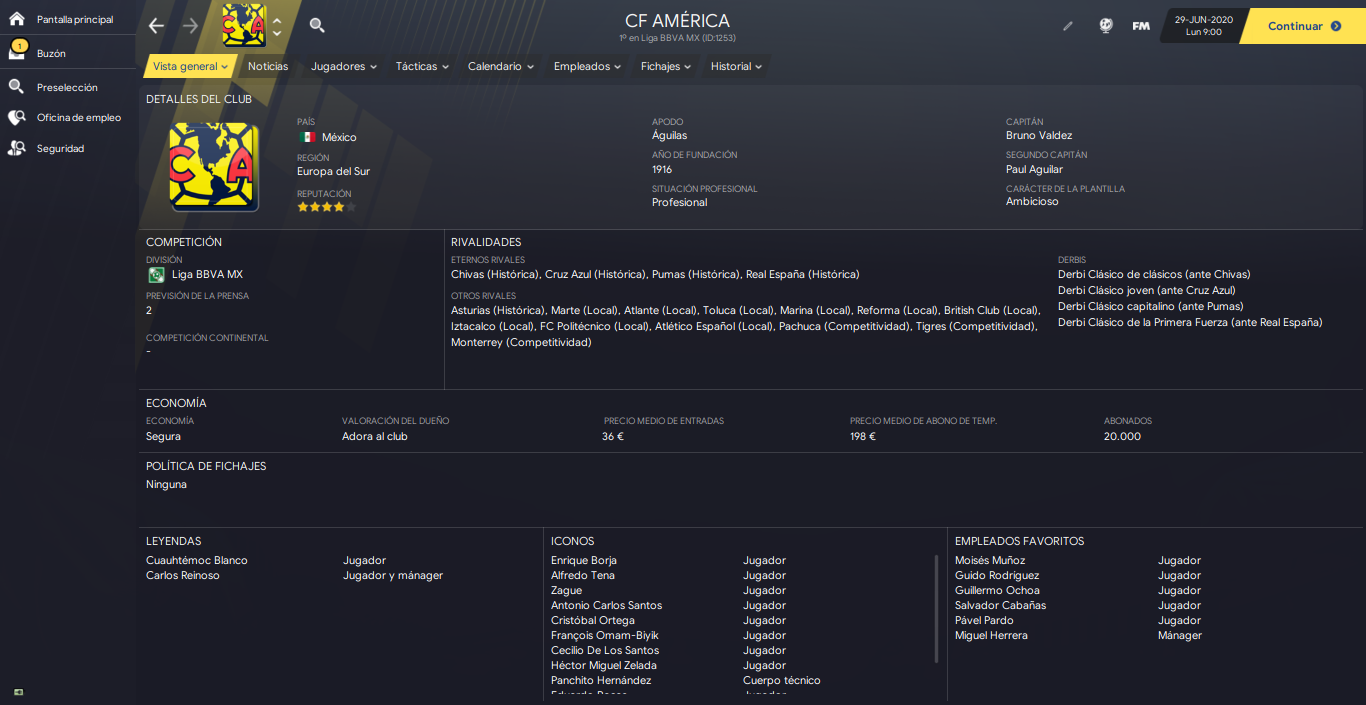Click the Monterrey (Competitividad) rival
The image size is (1366, 705).
(x=521, y=342)
